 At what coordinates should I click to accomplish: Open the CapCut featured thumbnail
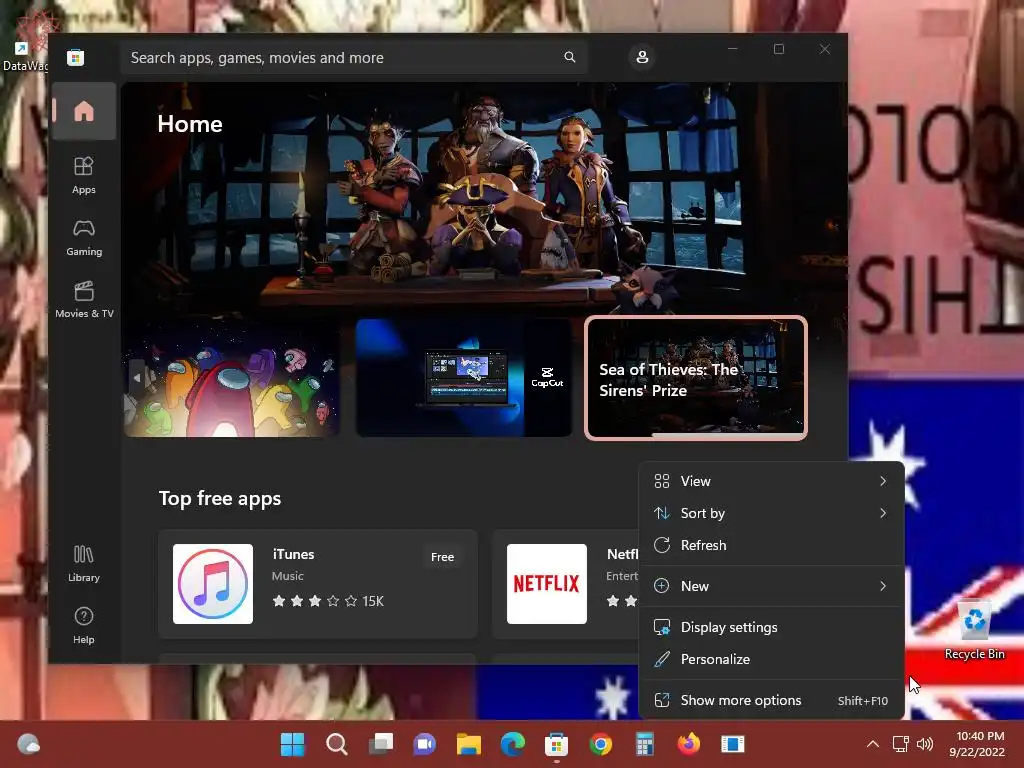coord(464,377)
